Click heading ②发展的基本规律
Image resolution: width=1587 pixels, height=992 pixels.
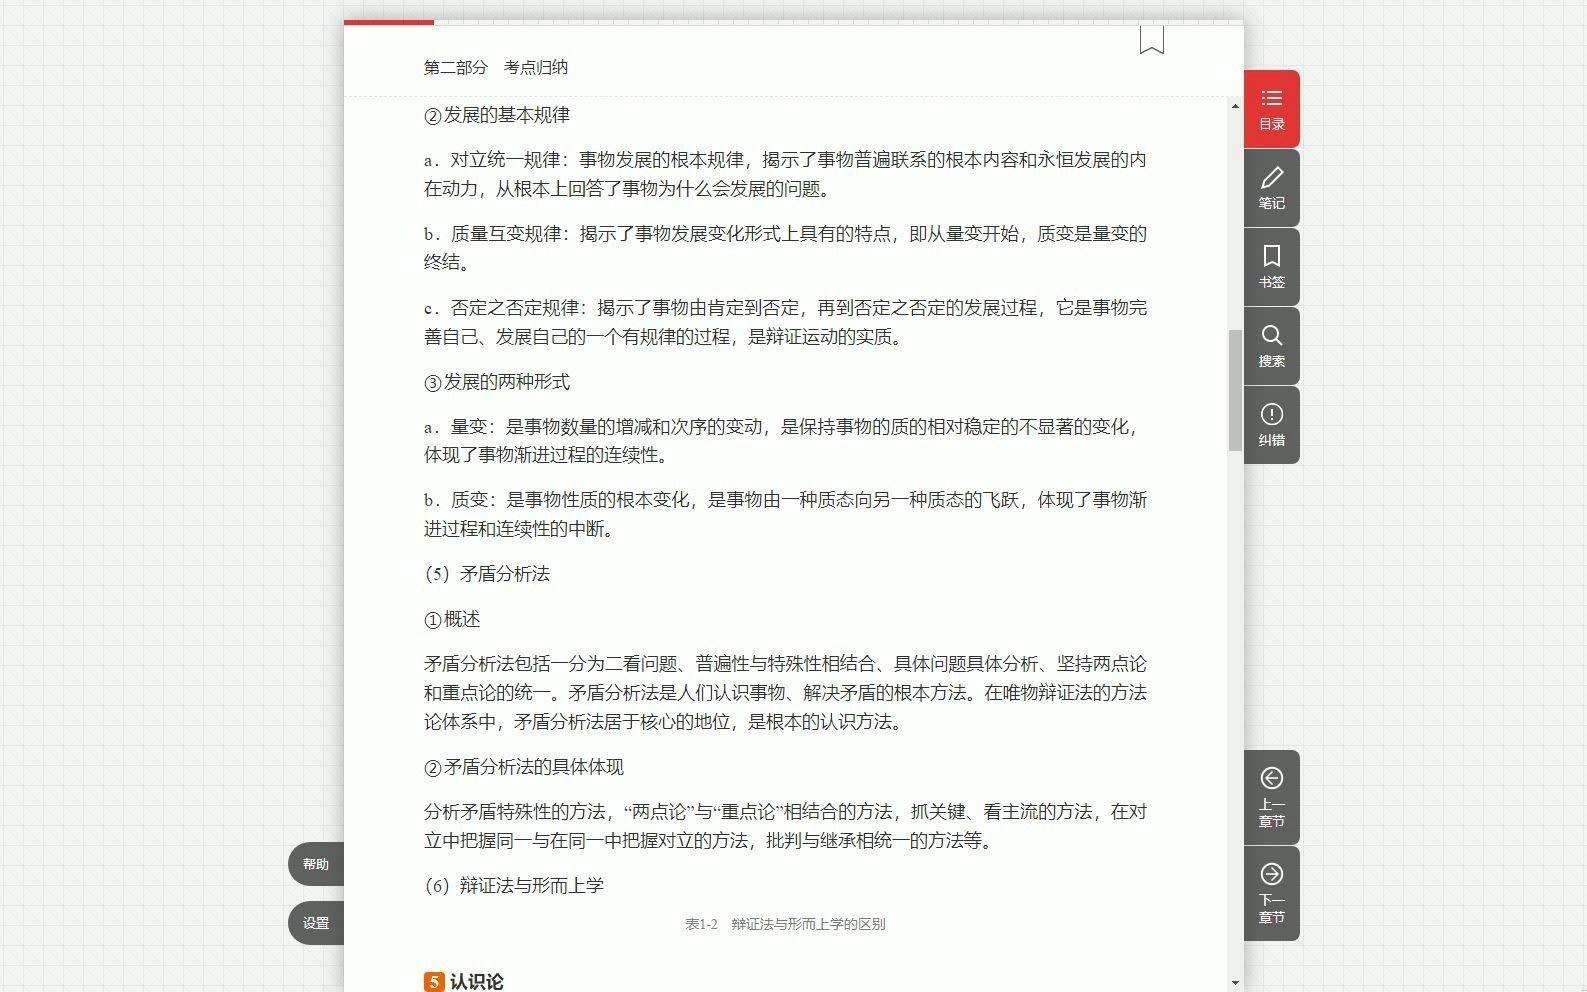pyautogui.click(x=497, y=115)
